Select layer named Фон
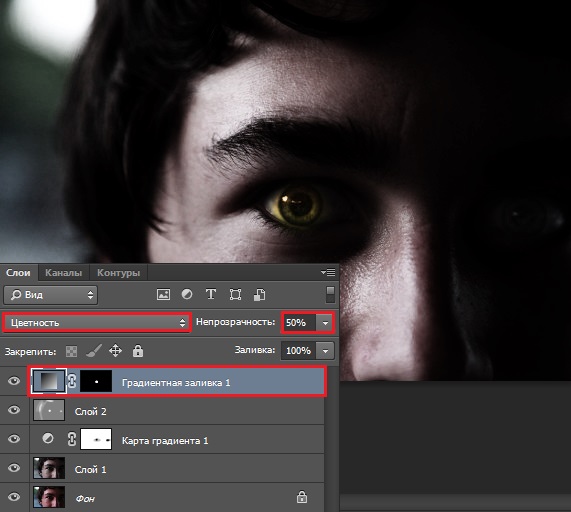571x512 pixels. [85, 499]
